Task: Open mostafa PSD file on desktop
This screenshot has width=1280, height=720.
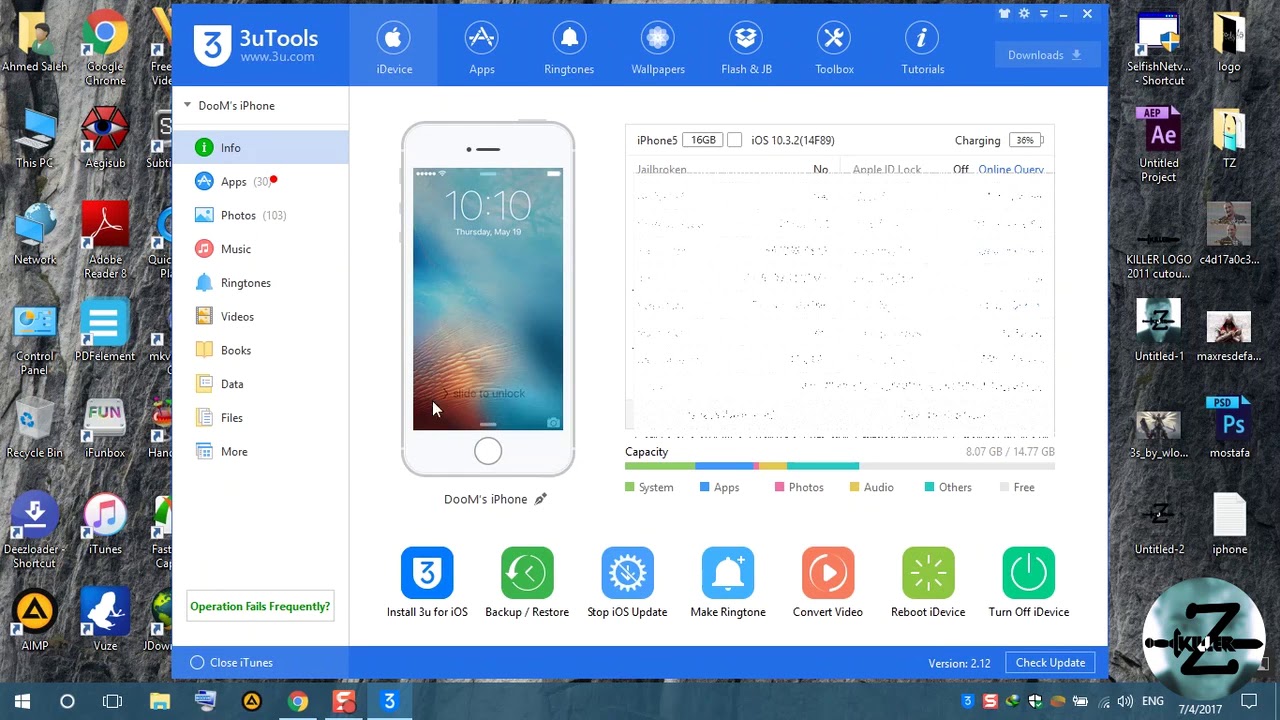Action: tap(1229, 428)
